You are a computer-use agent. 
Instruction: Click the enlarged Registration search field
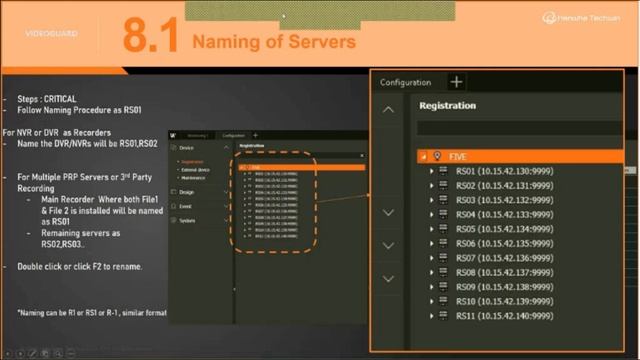pyautogui.click(x=520, y=128)
